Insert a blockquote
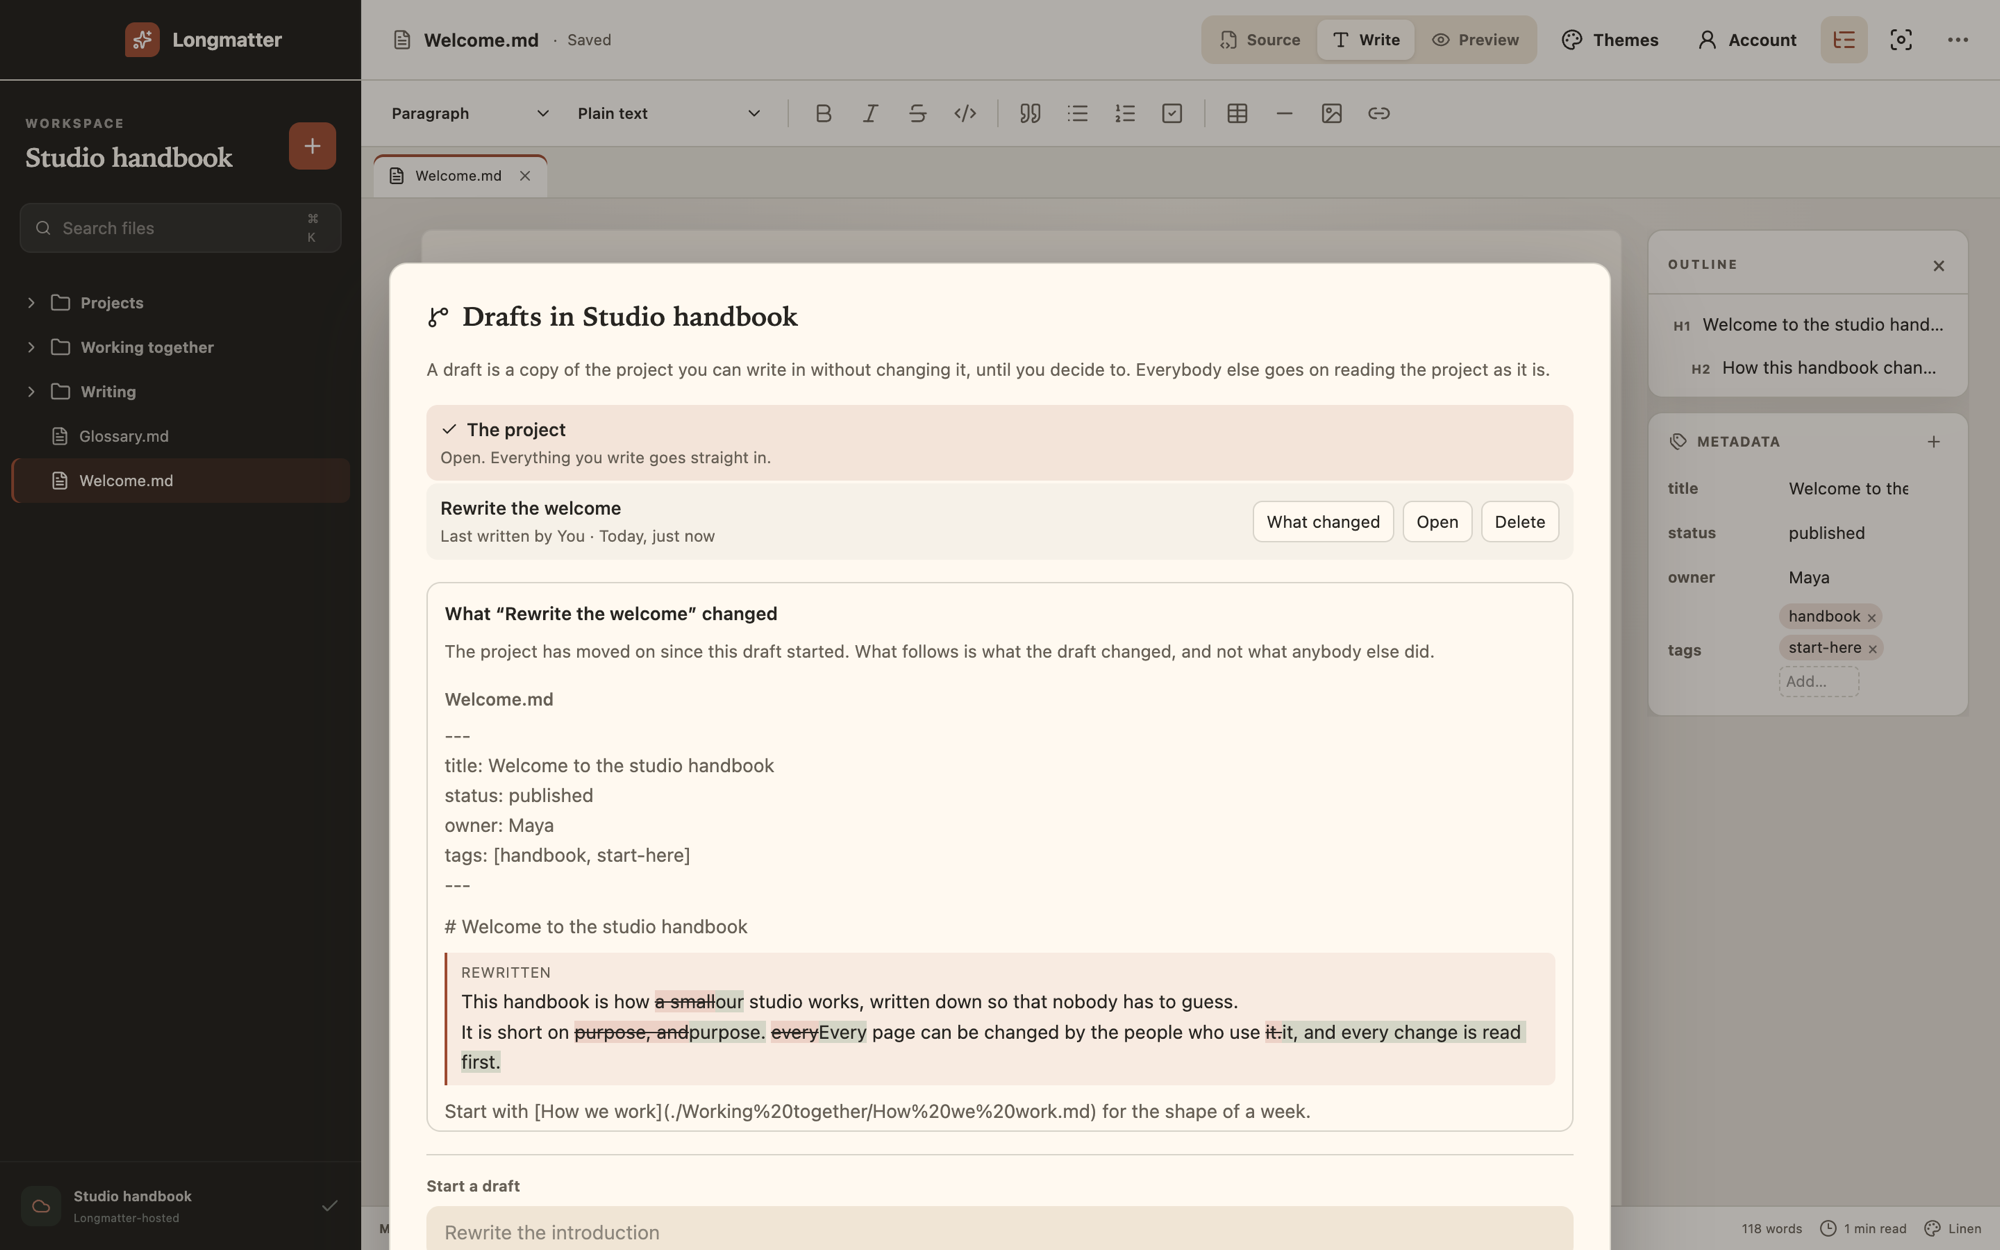This screenshot has height=1250, width=2000. [x=1030, y=113]
